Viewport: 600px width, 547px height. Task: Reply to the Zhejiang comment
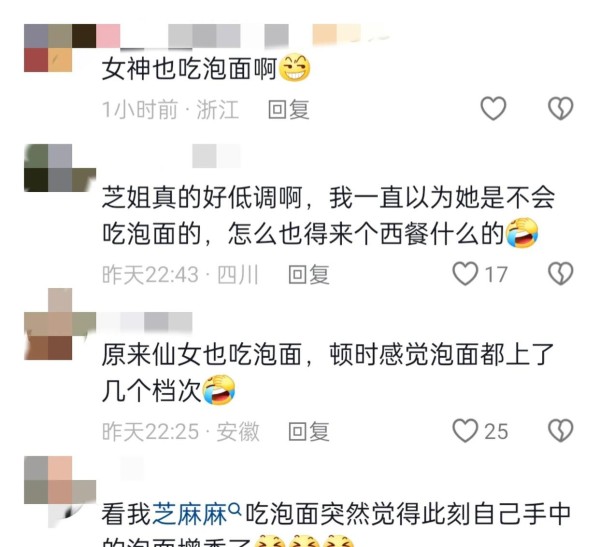(289, 109)
